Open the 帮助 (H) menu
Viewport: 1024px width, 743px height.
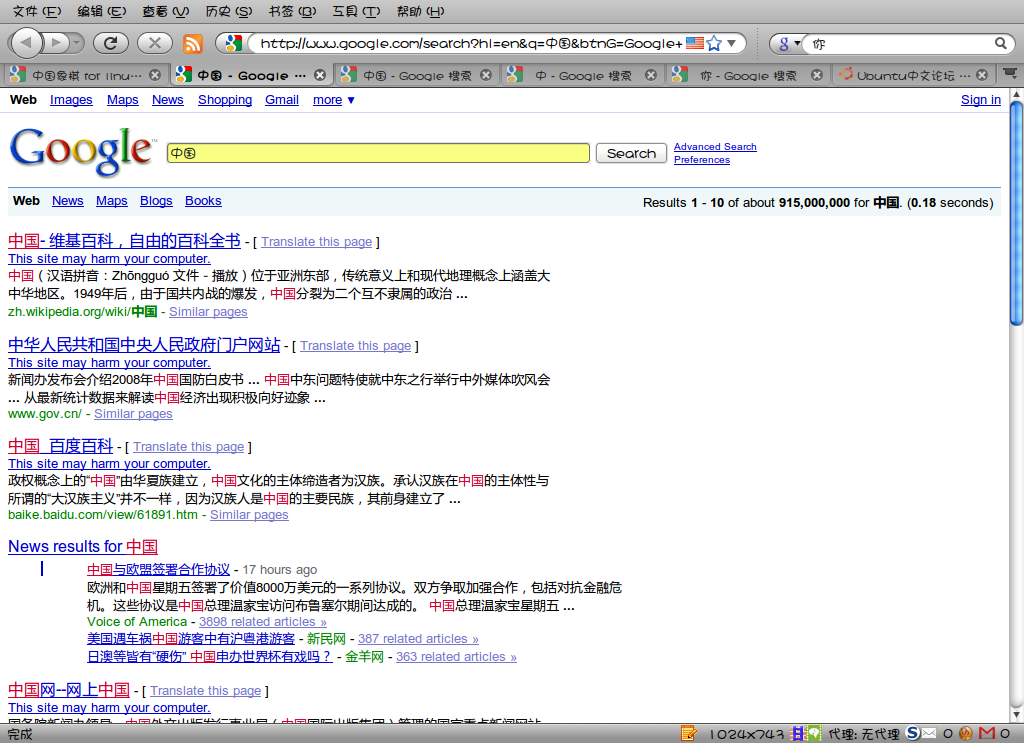tap(420, 11)
